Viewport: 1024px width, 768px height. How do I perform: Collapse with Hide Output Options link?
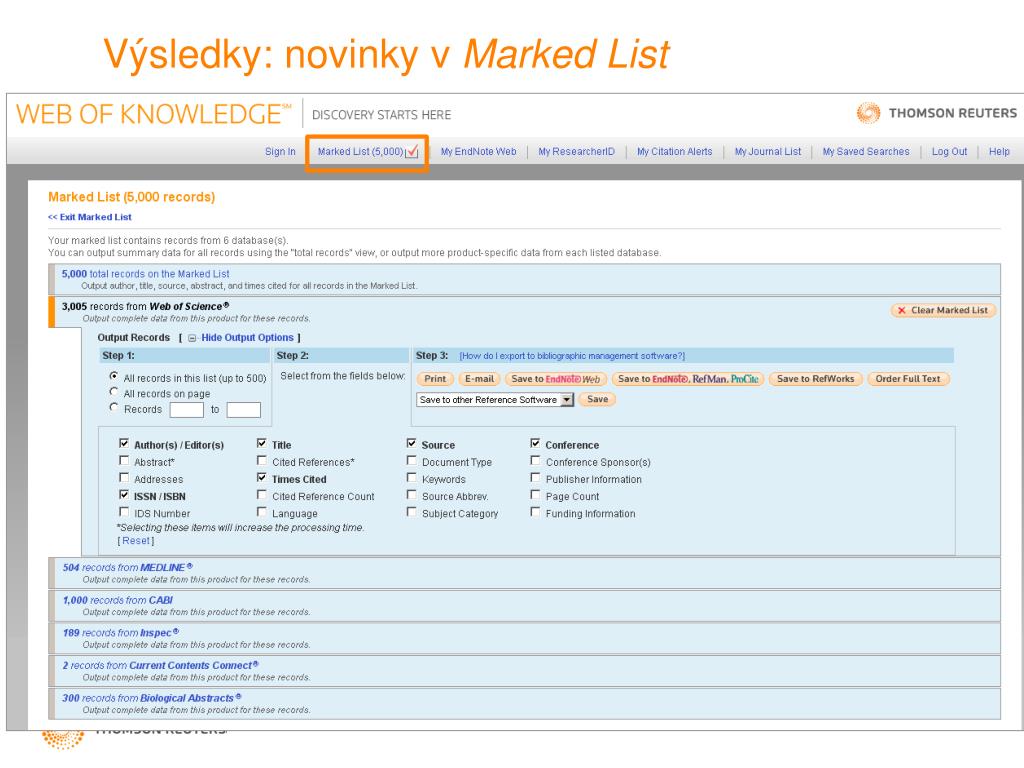248,338
